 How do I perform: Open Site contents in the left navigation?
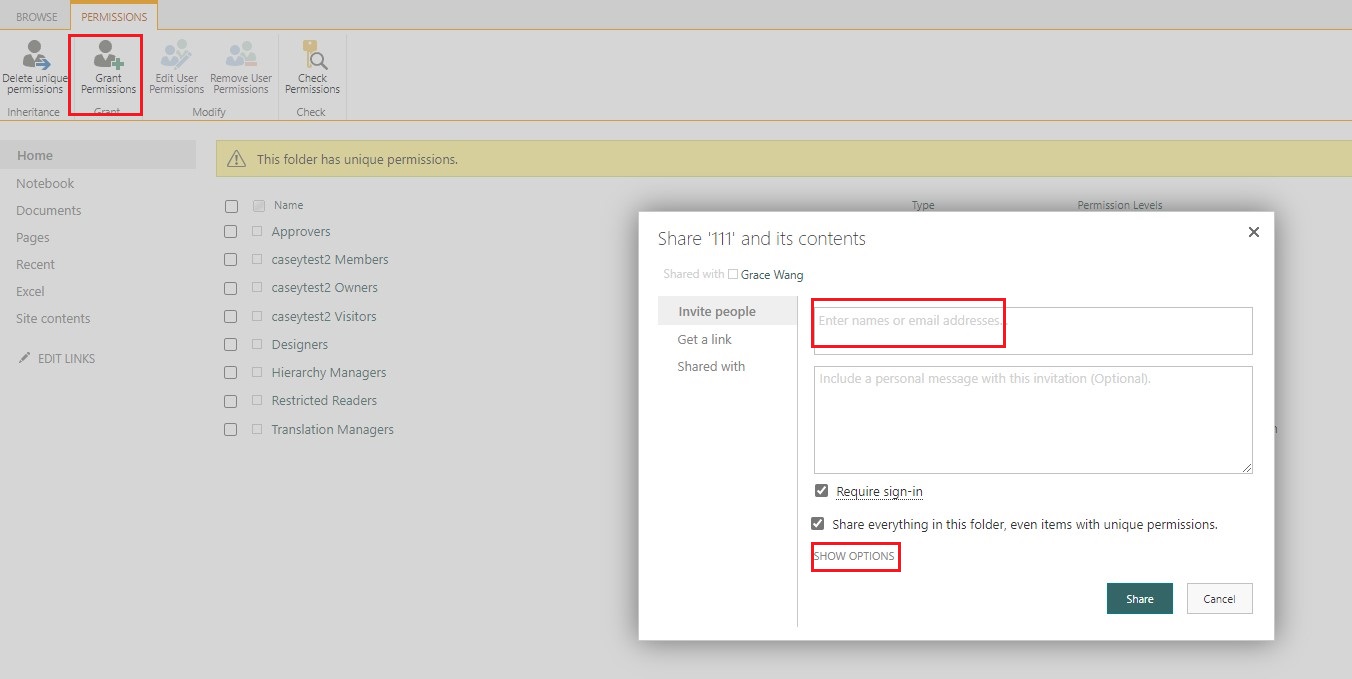tap(53, 318)
